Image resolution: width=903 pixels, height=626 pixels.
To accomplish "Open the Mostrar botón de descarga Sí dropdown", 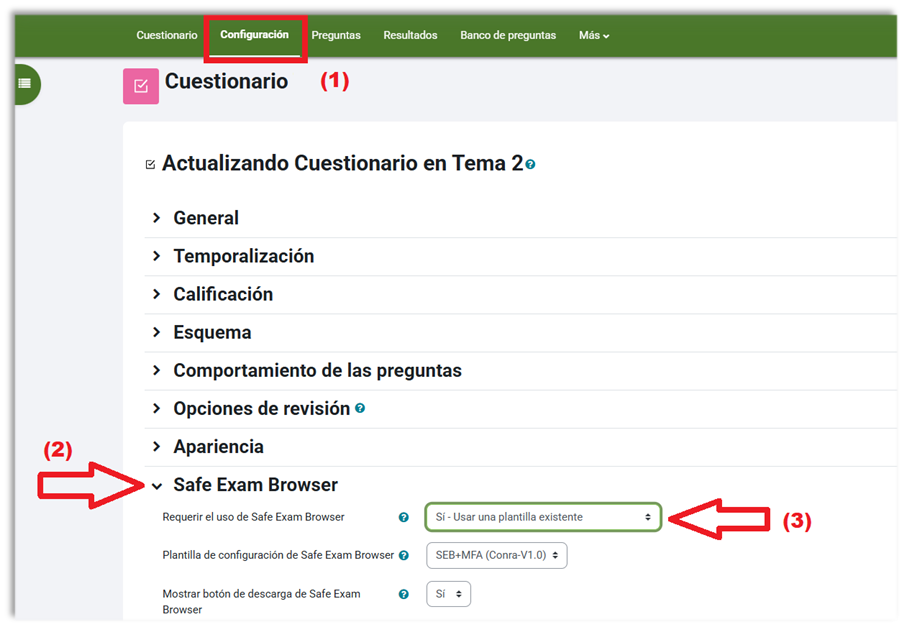I will tap(448, 594).
